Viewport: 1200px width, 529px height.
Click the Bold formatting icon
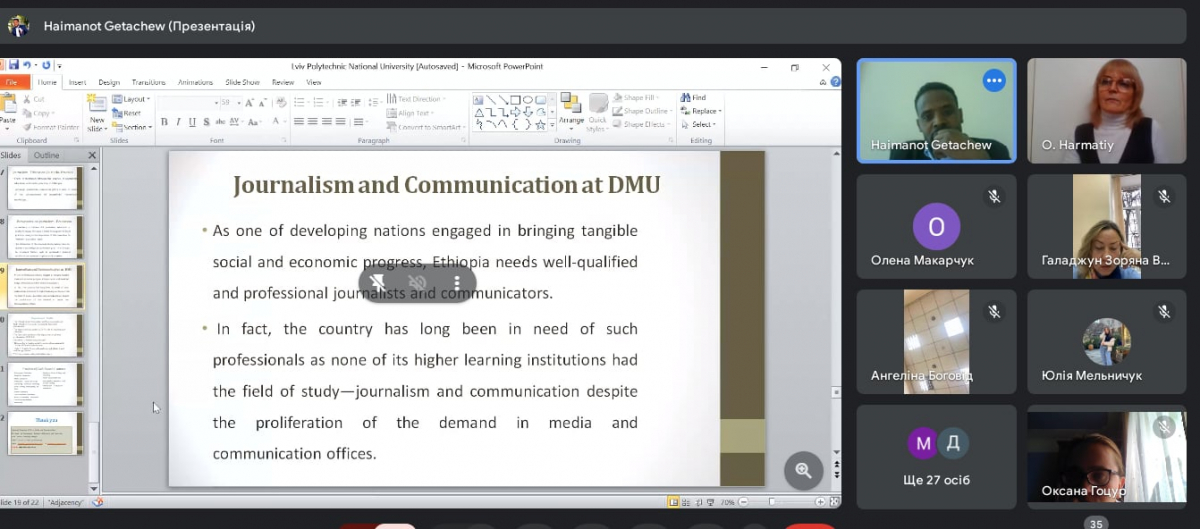[x=164, y=122]
